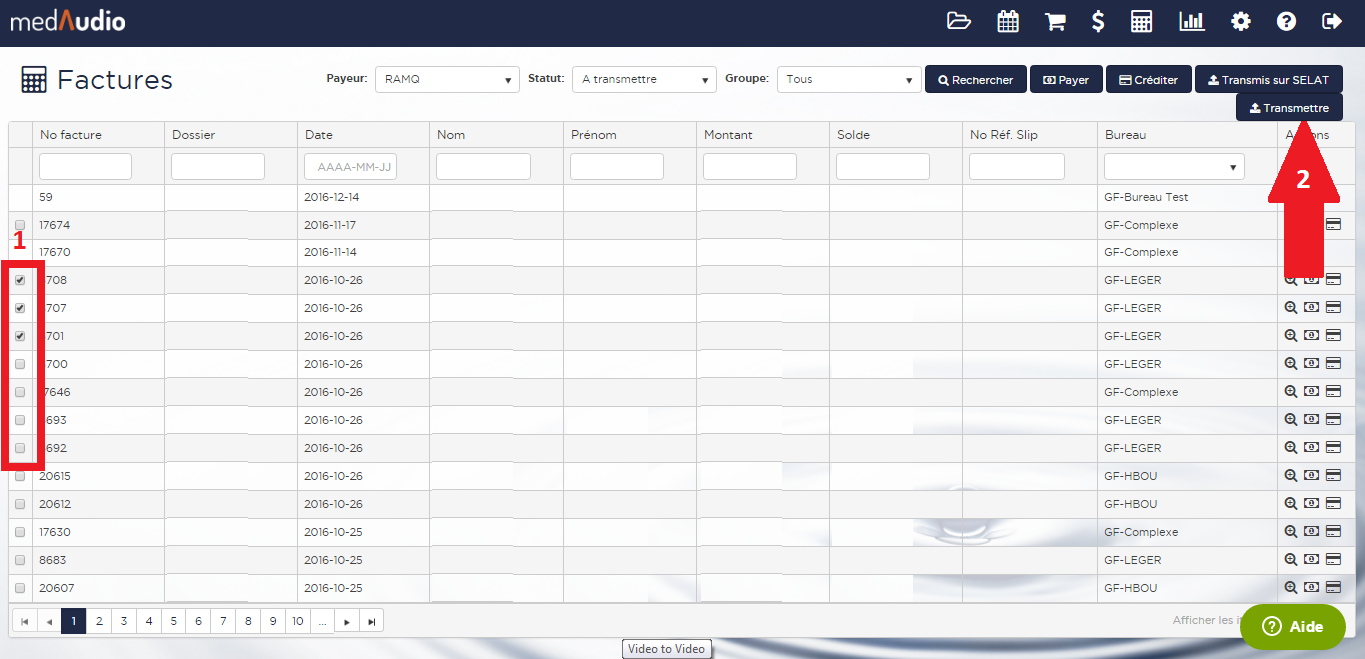Zoom into invoice 20615 details icon

[1291, 476]
